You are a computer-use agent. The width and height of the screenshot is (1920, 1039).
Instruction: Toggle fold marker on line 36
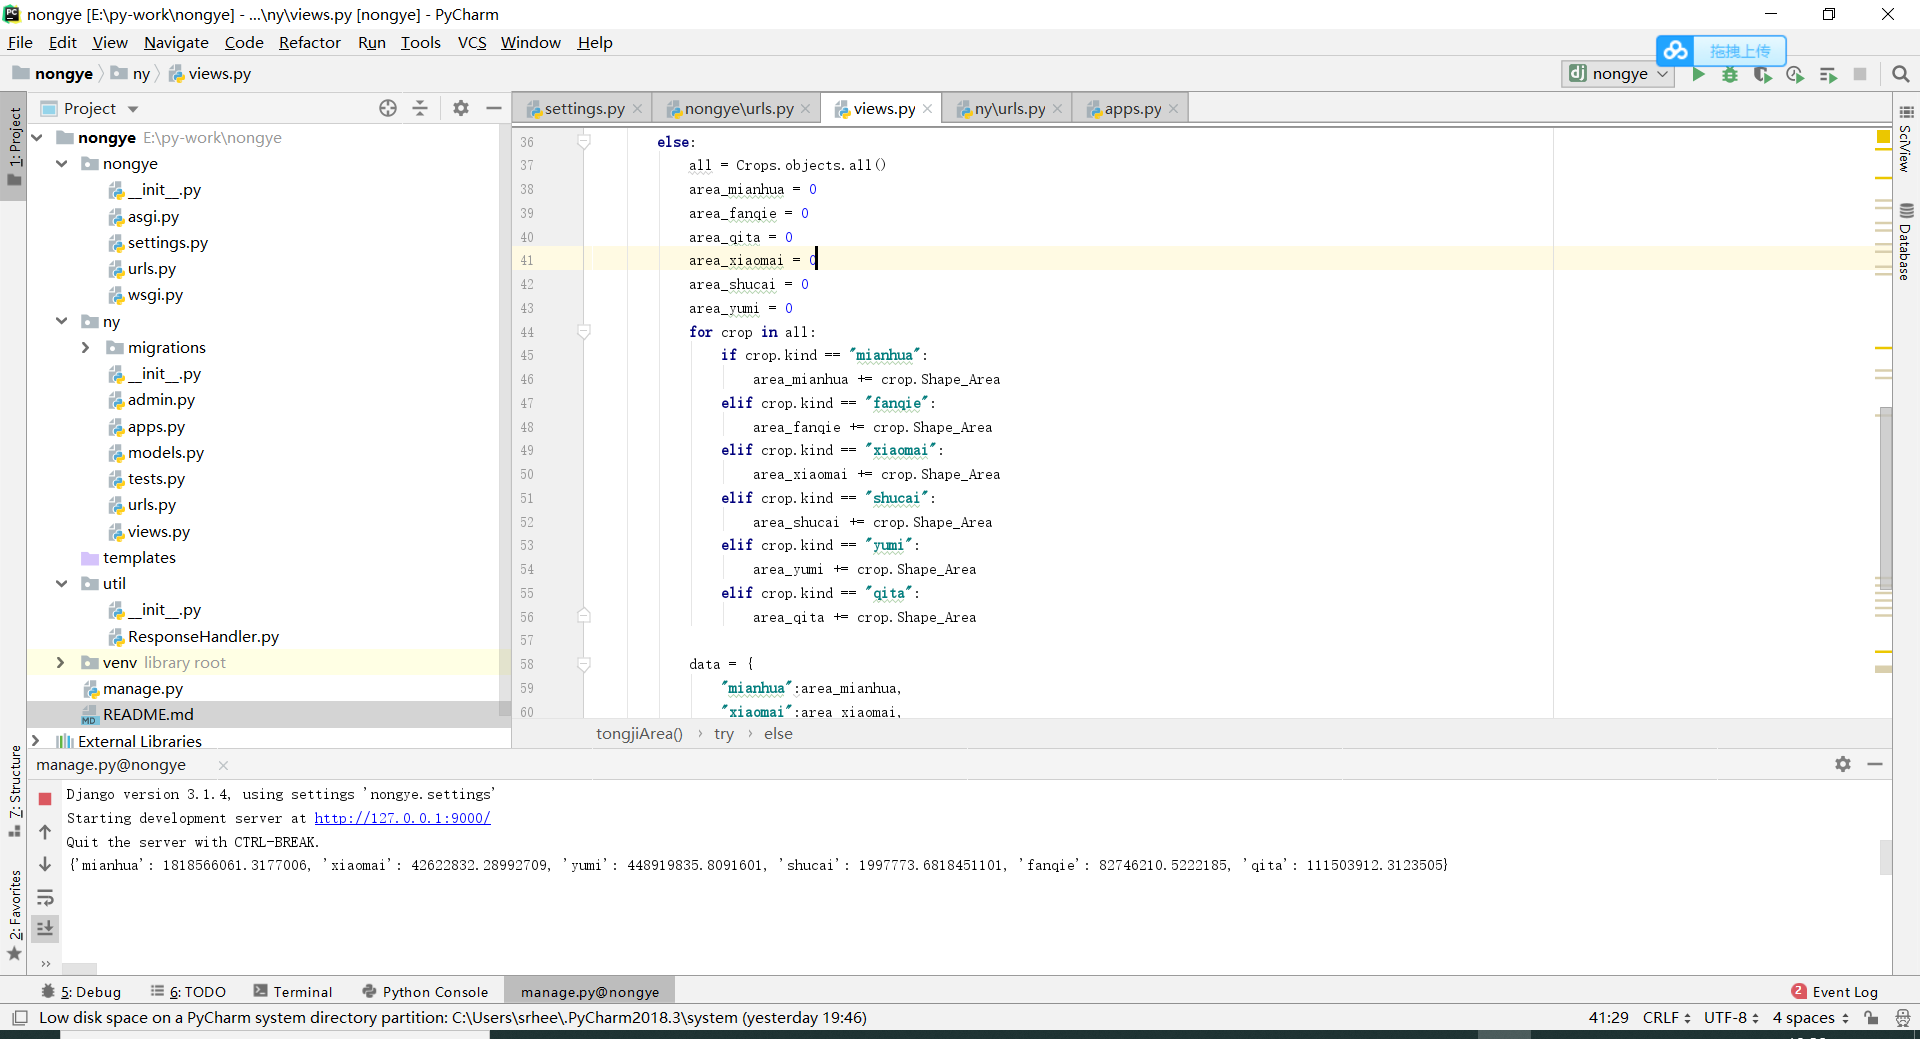(584, 142)
